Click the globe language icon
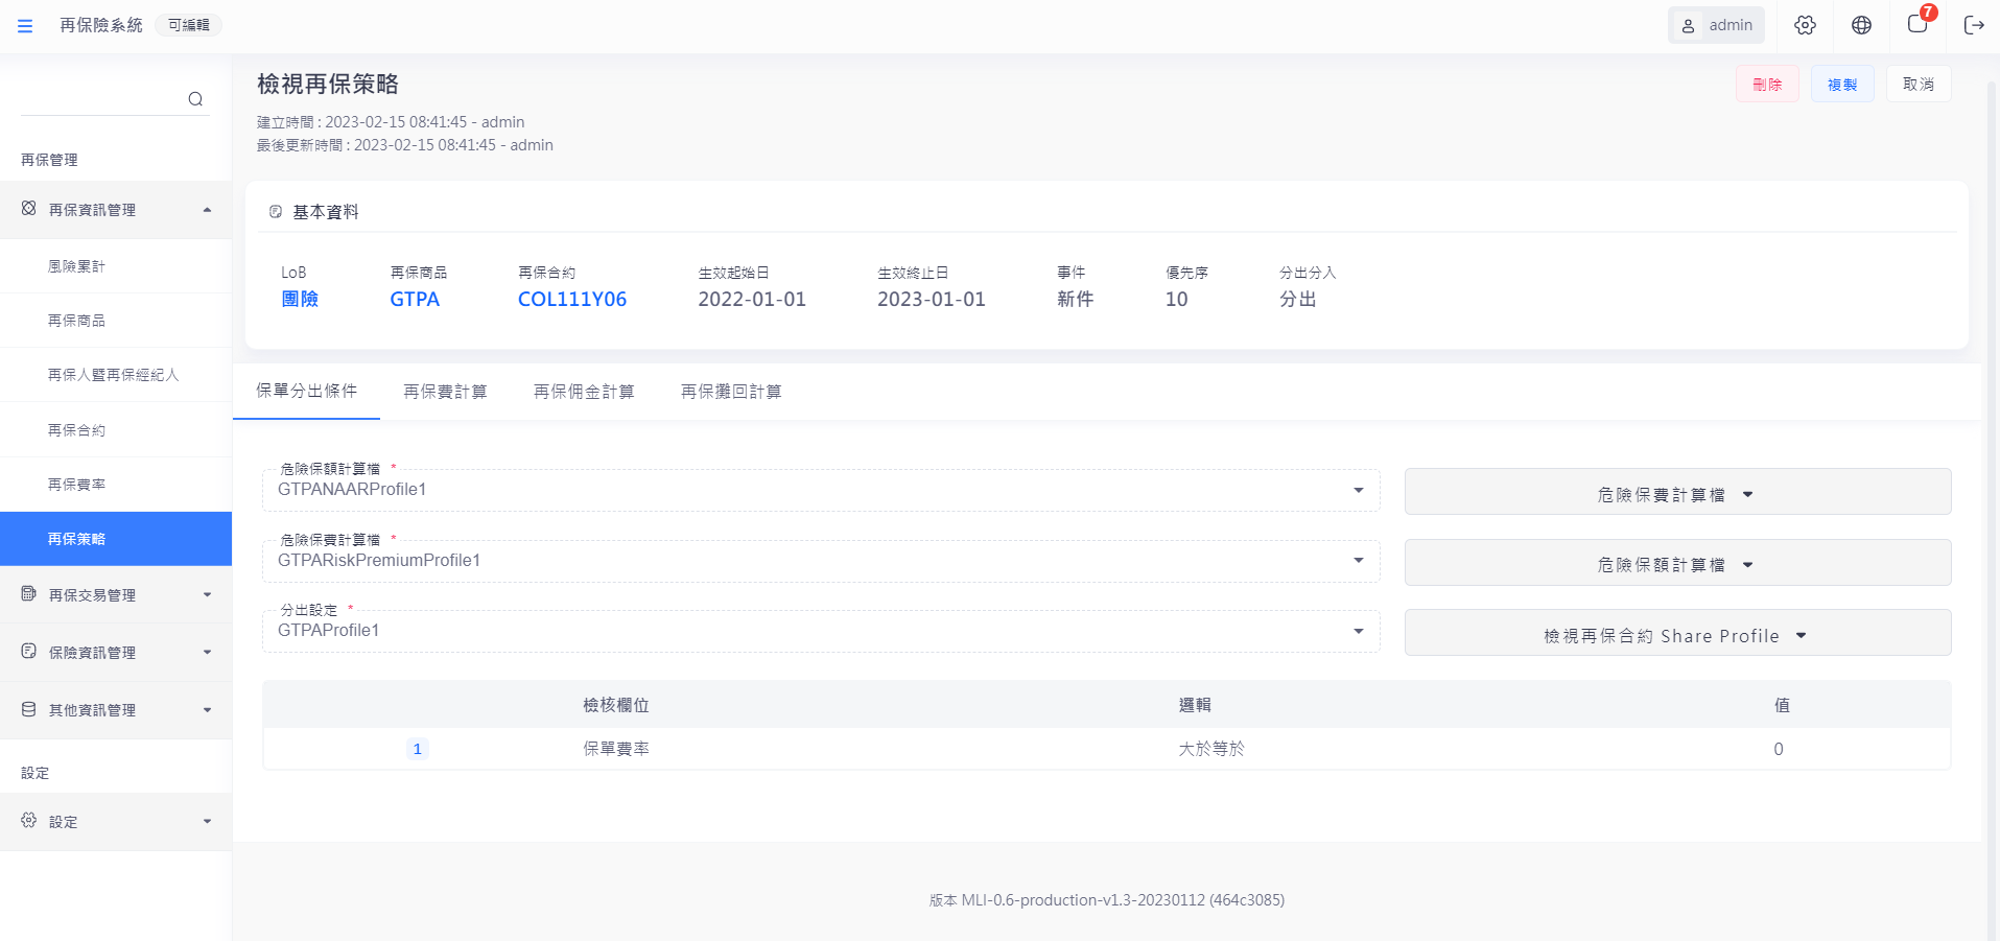Screen dimensions: 2002x941 pos(1861,26)
